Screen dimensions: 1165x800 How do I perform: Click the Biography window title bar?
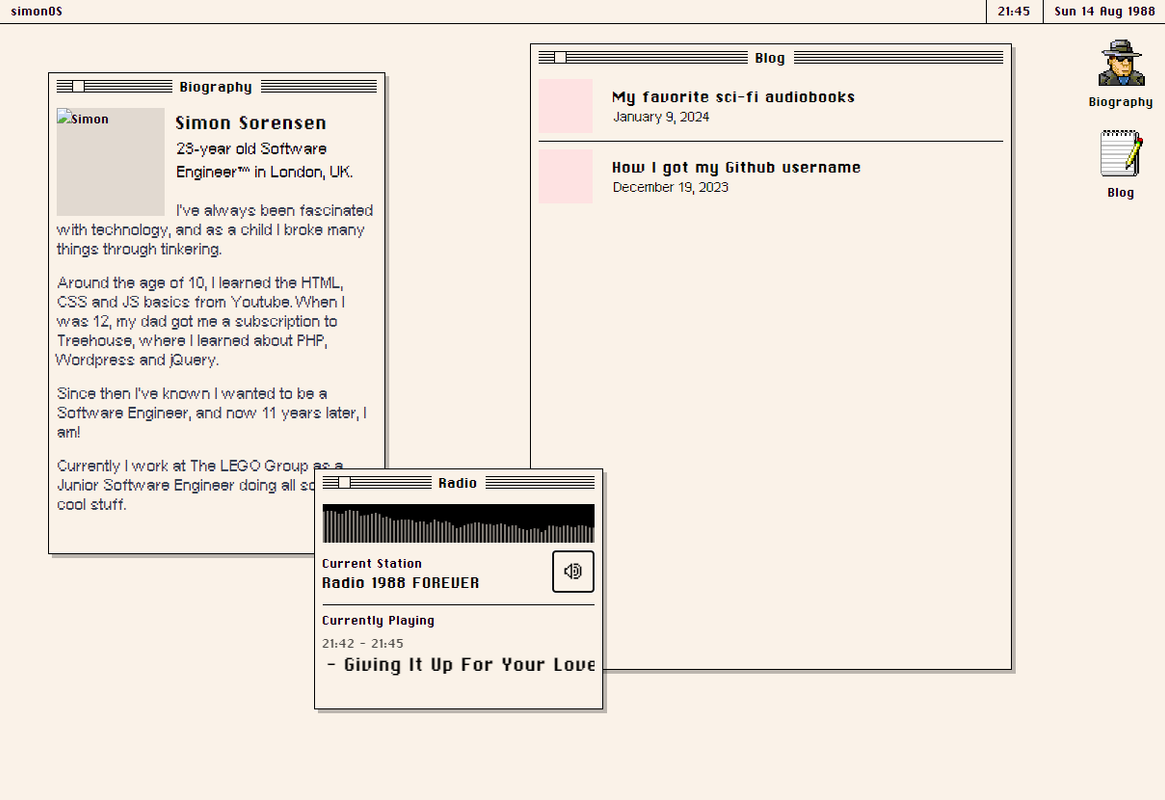tap(217, 87)
